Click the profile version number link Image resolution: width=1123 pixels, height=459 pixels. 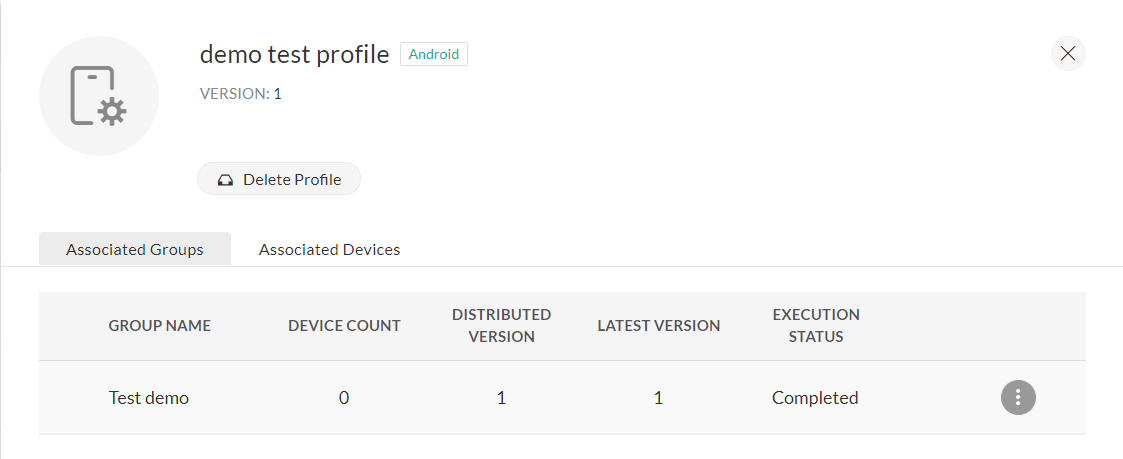[x=277, y=93]
